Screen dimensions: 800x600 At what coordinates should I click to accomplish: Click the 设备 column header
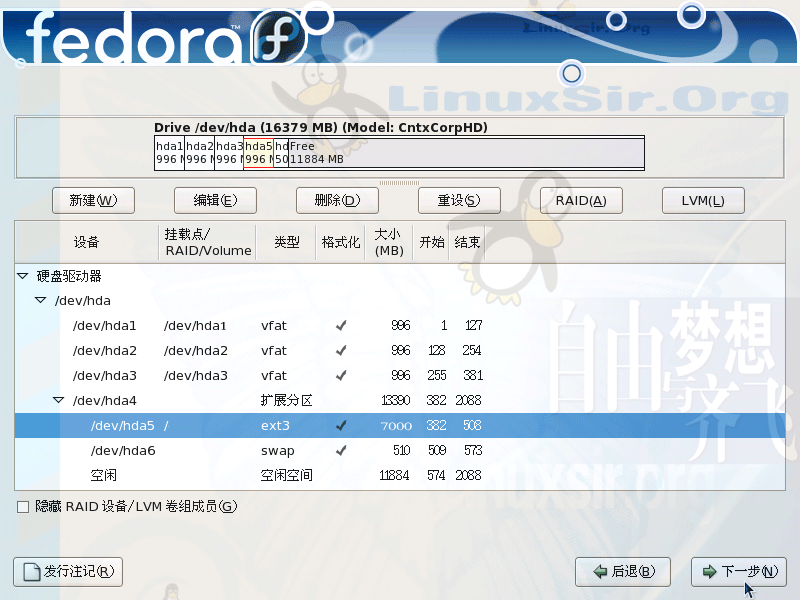[x=87, y=242]
